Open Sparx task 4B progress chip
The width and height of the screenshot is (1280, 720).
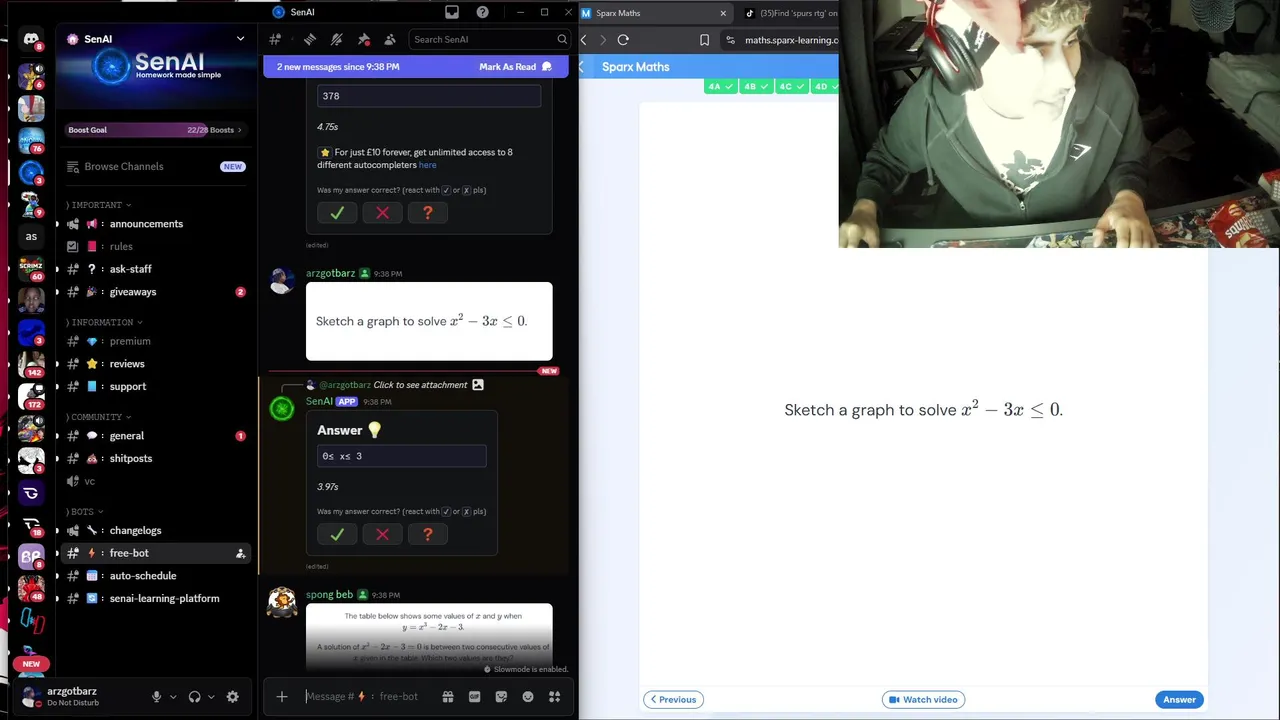pos(756,87)
